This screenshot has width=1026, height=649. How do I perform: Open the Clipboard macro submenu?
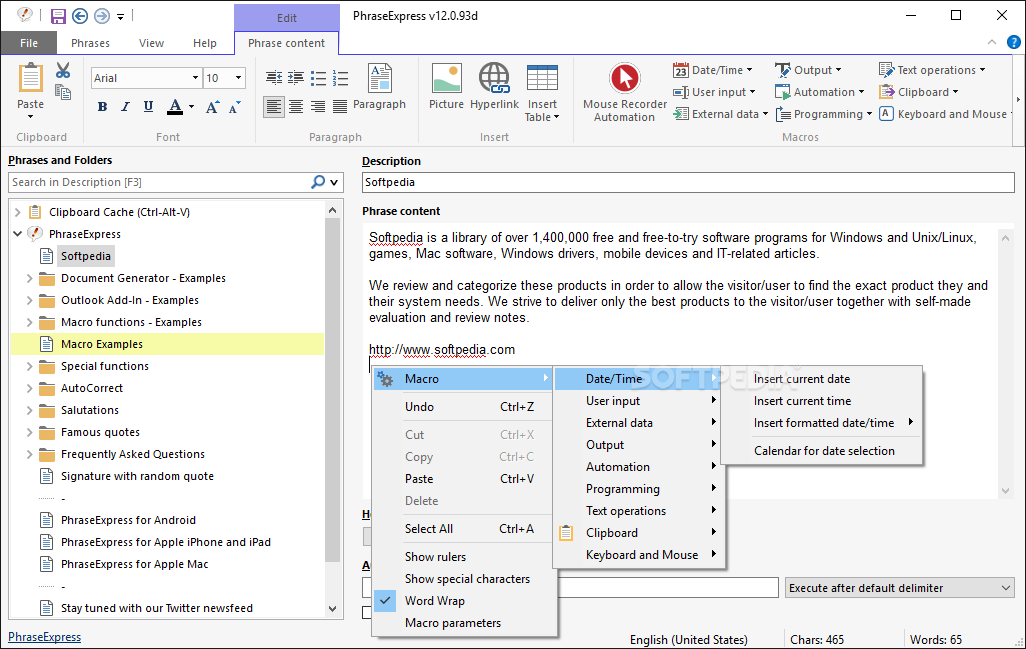pos(638,533)
